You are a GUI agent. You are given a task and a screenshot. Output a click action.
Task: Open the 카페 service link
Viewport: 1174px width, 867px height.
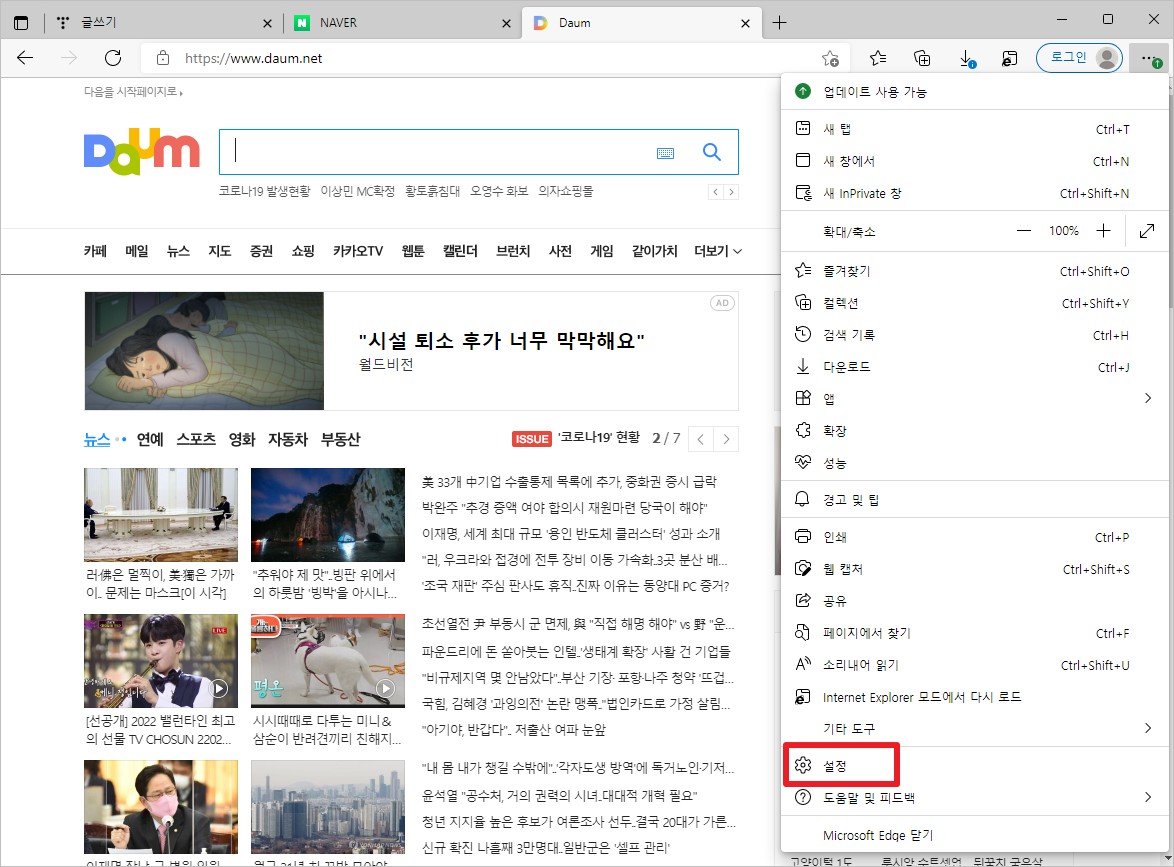pyautogui.click(x=95, y=251)
